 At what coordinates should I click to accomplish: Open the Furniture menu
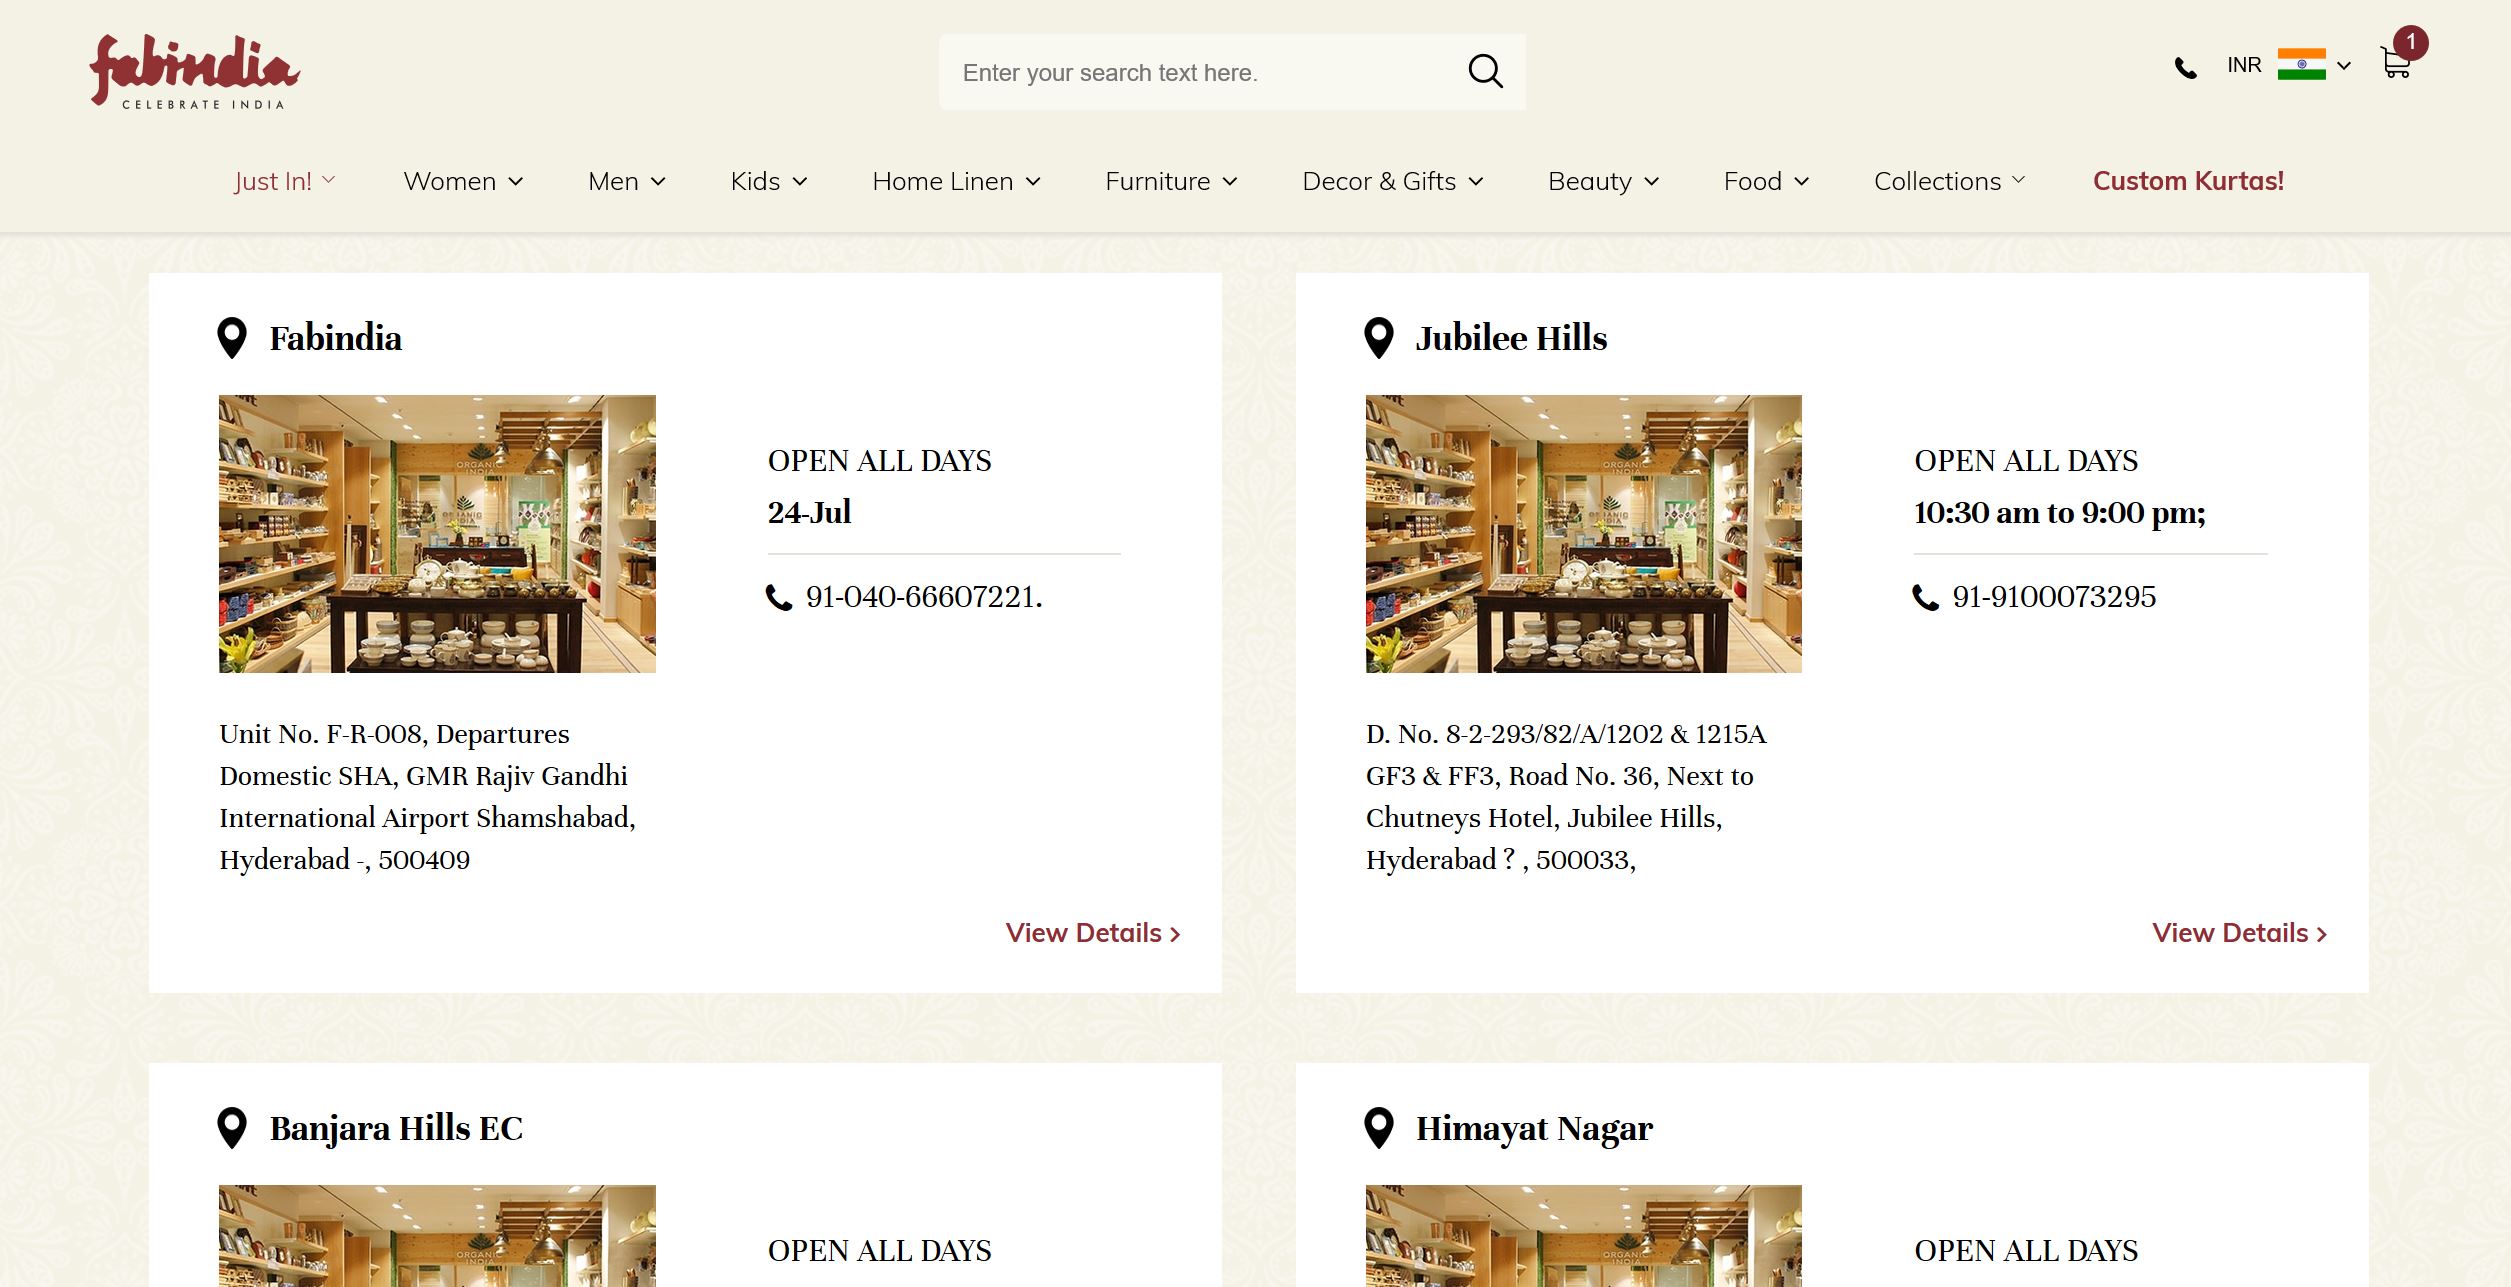[x=1171, y=181]
